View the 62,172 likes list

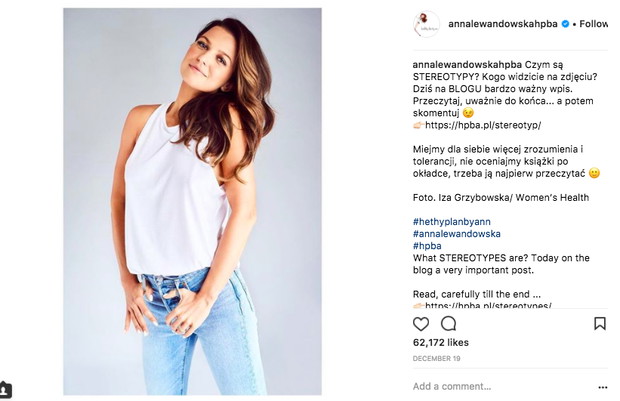pyautogui.click(x=440, y=342)
